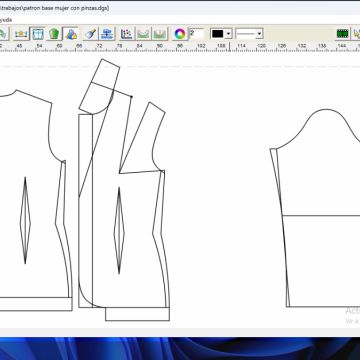Click the yellow measurement ruler toolbar icon

(x=21, y=34)
